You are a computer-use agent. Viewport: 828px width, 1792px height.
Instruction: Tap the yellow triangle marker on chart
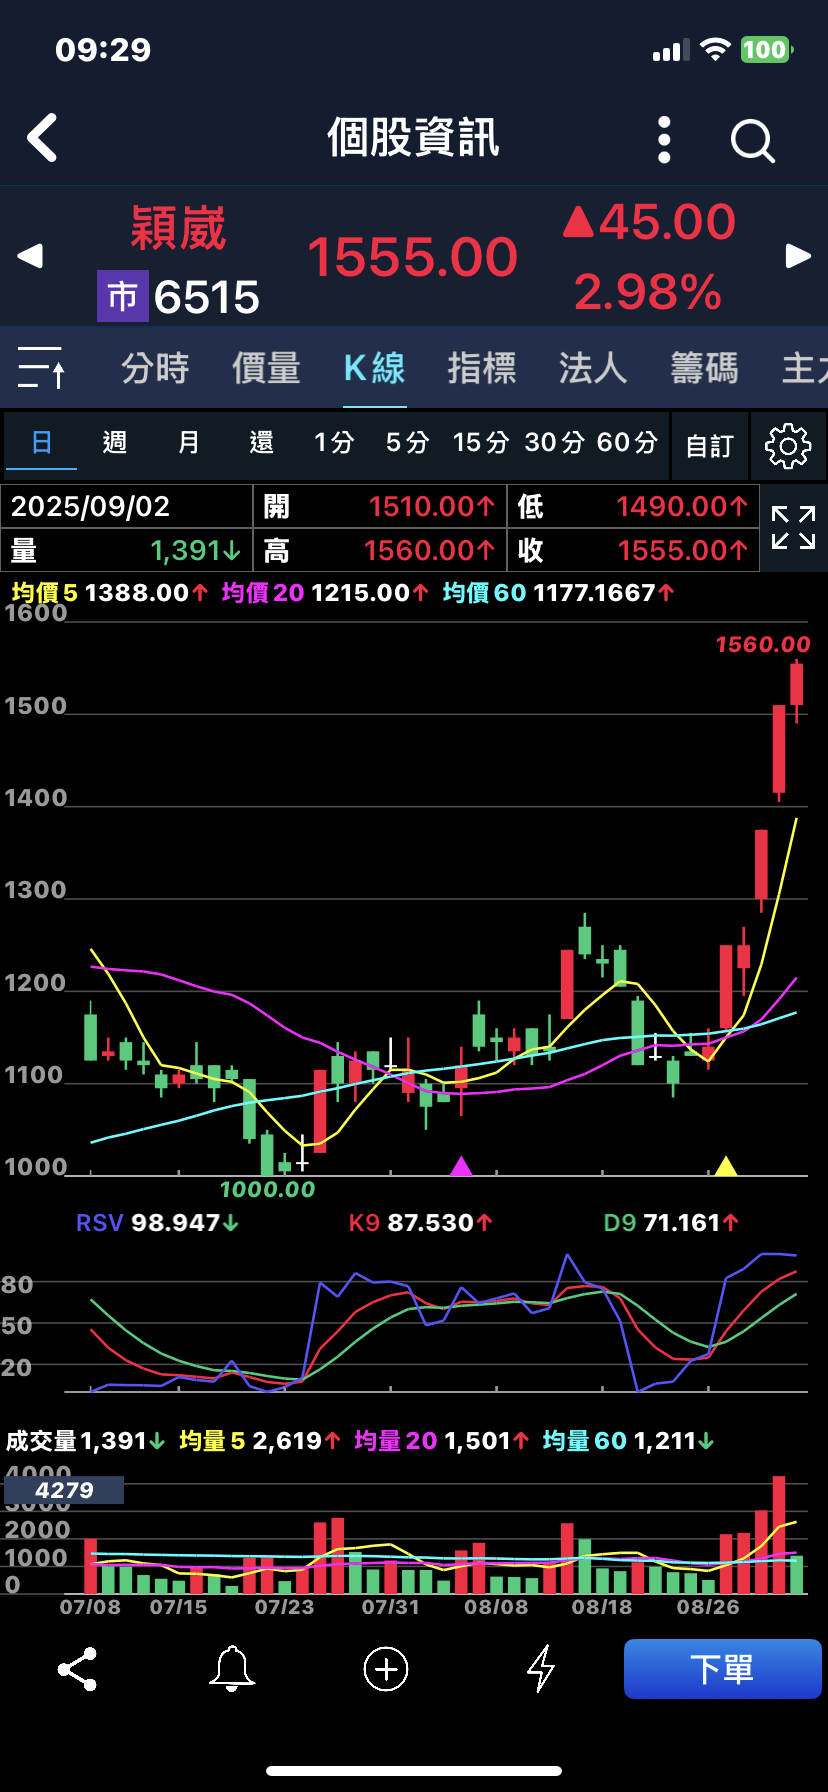point(726,1166)
